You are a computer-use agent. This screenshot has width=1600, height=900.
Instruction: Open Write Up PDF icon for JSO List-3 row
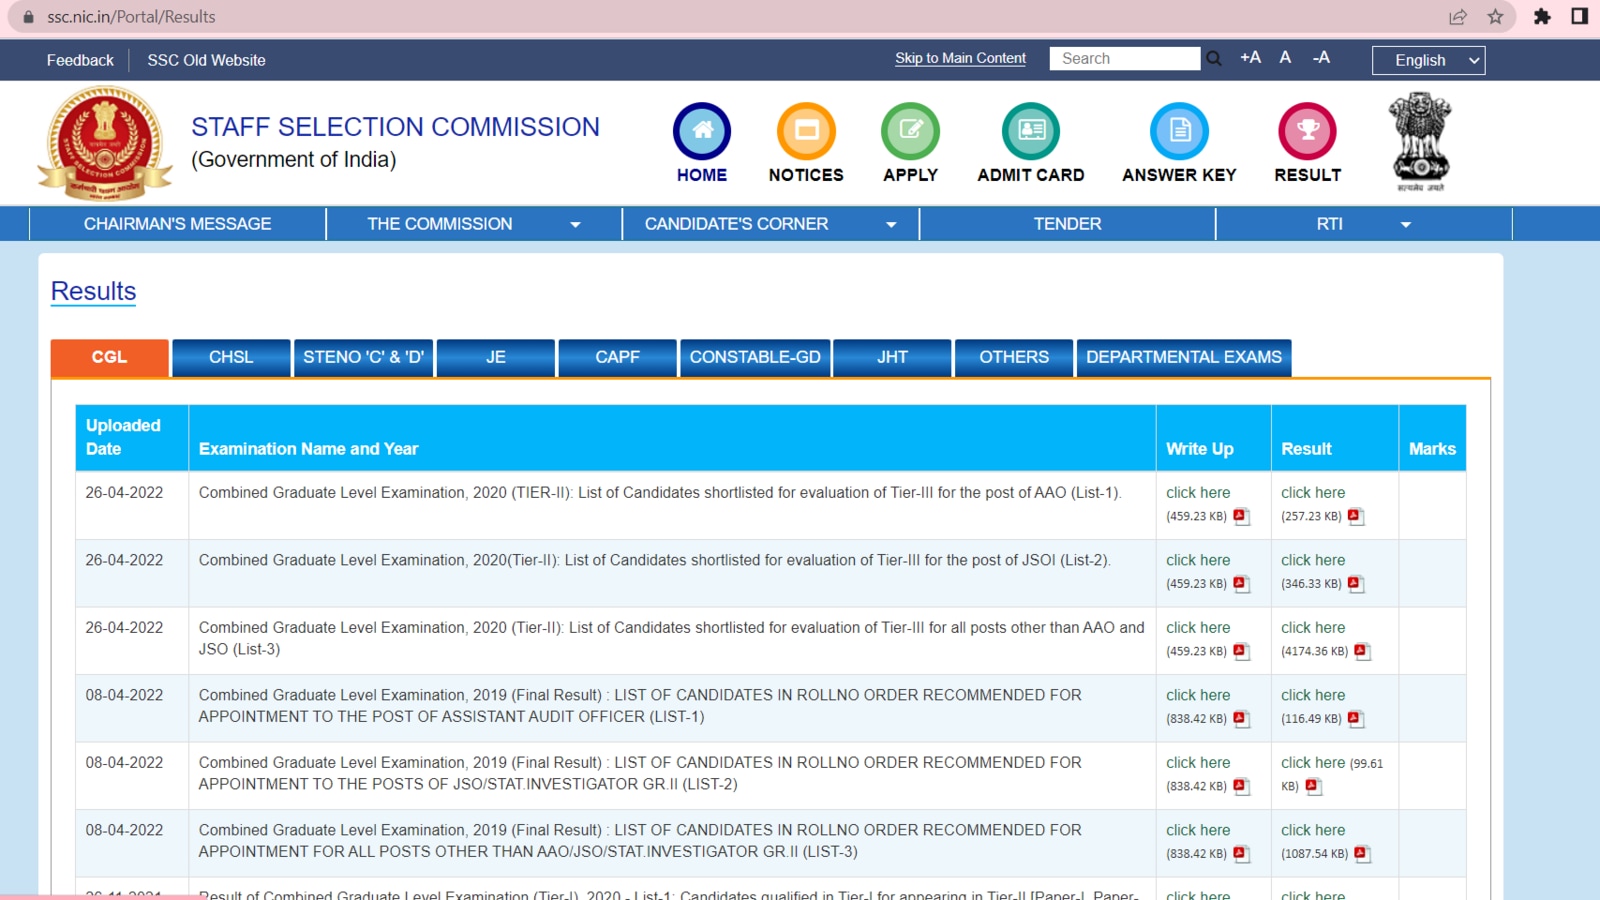tap(1241, 652)
